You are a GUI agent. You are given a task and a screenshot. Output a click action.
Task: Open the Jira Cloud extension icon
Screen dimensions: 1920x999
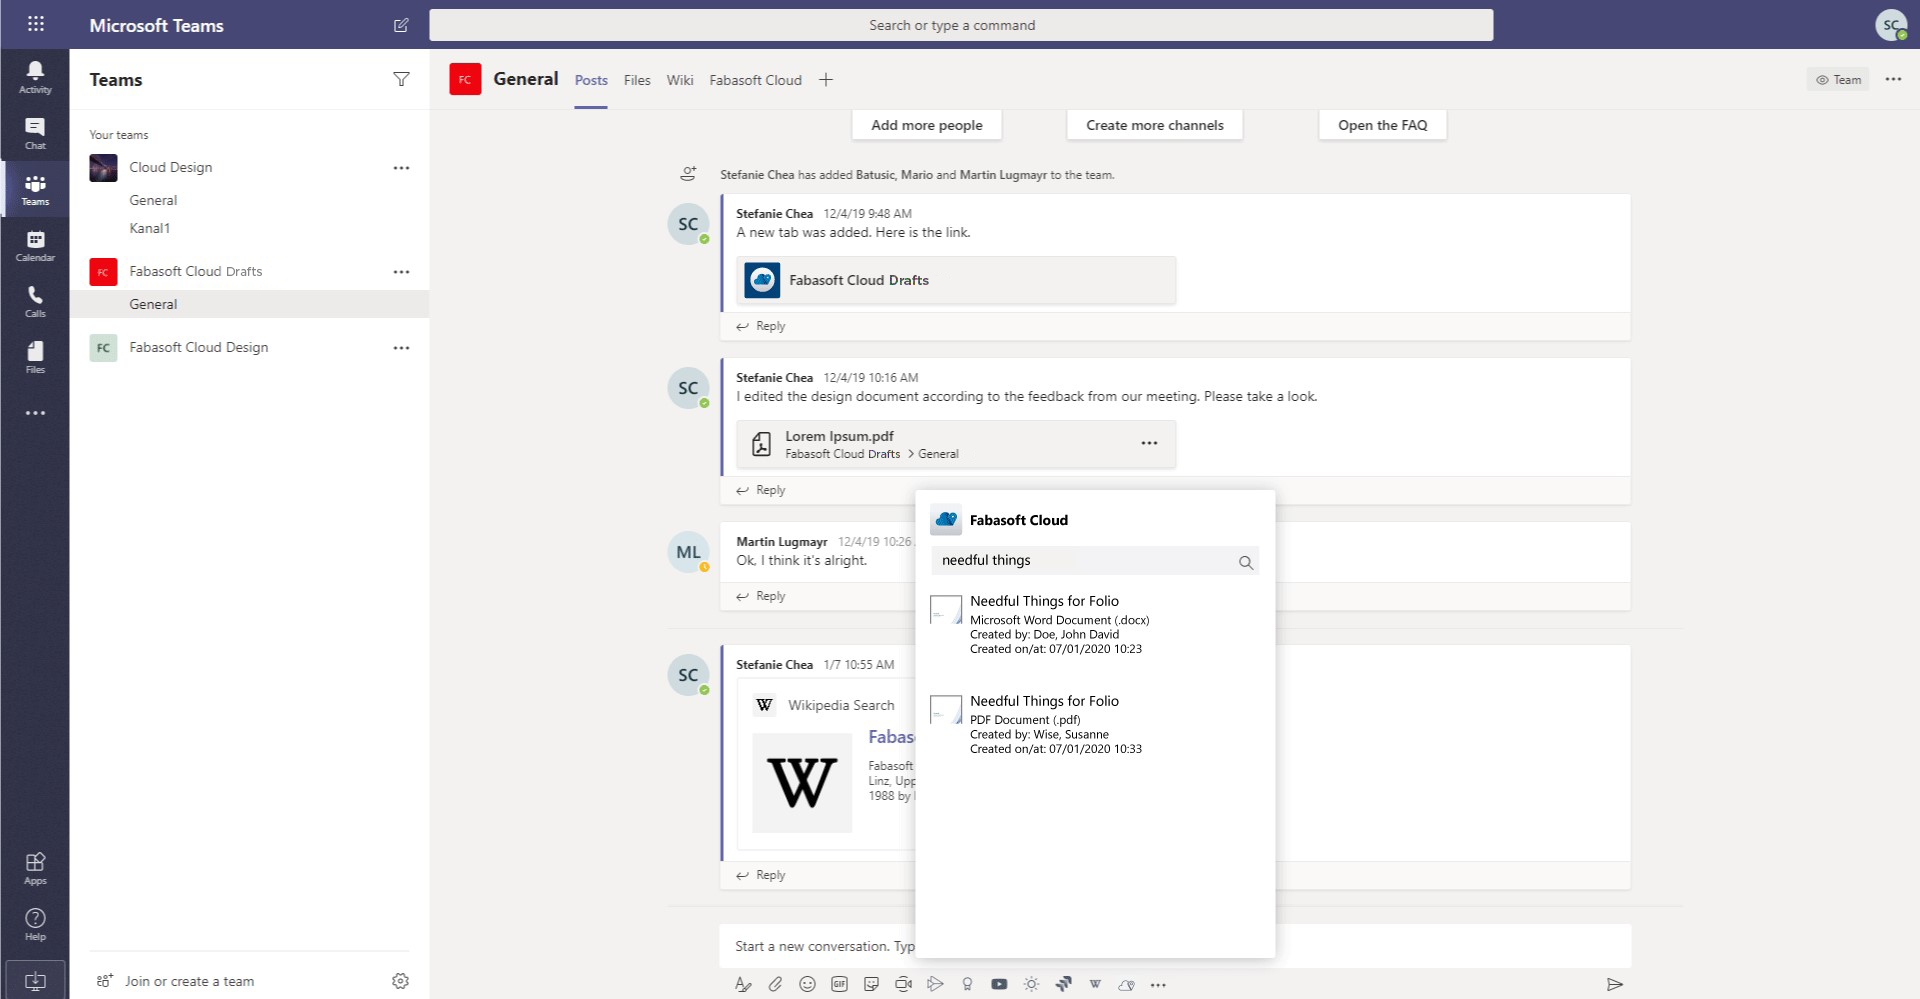[1063, 984]
